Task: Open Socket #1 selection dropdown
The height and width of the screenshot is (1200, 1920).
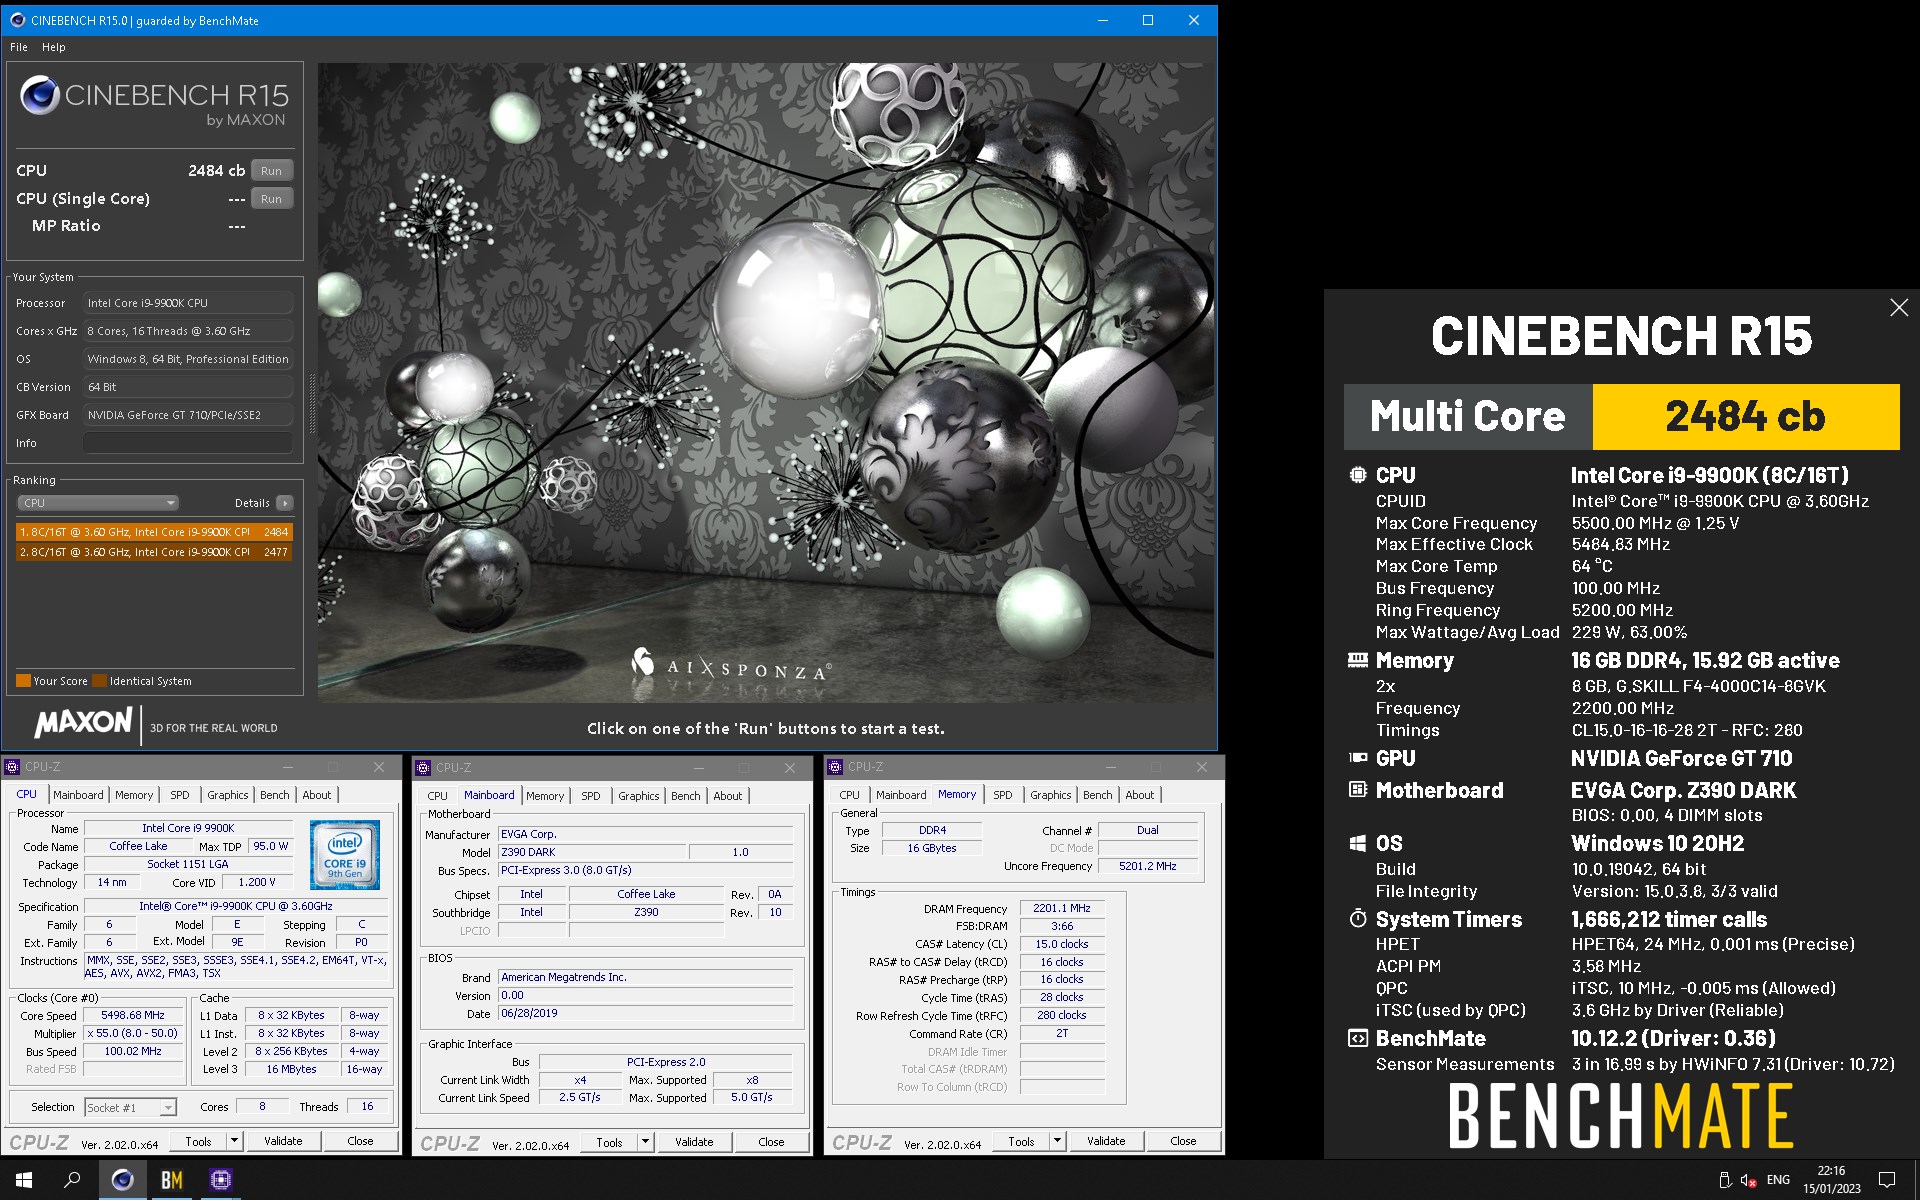Action: [130, 1107]
